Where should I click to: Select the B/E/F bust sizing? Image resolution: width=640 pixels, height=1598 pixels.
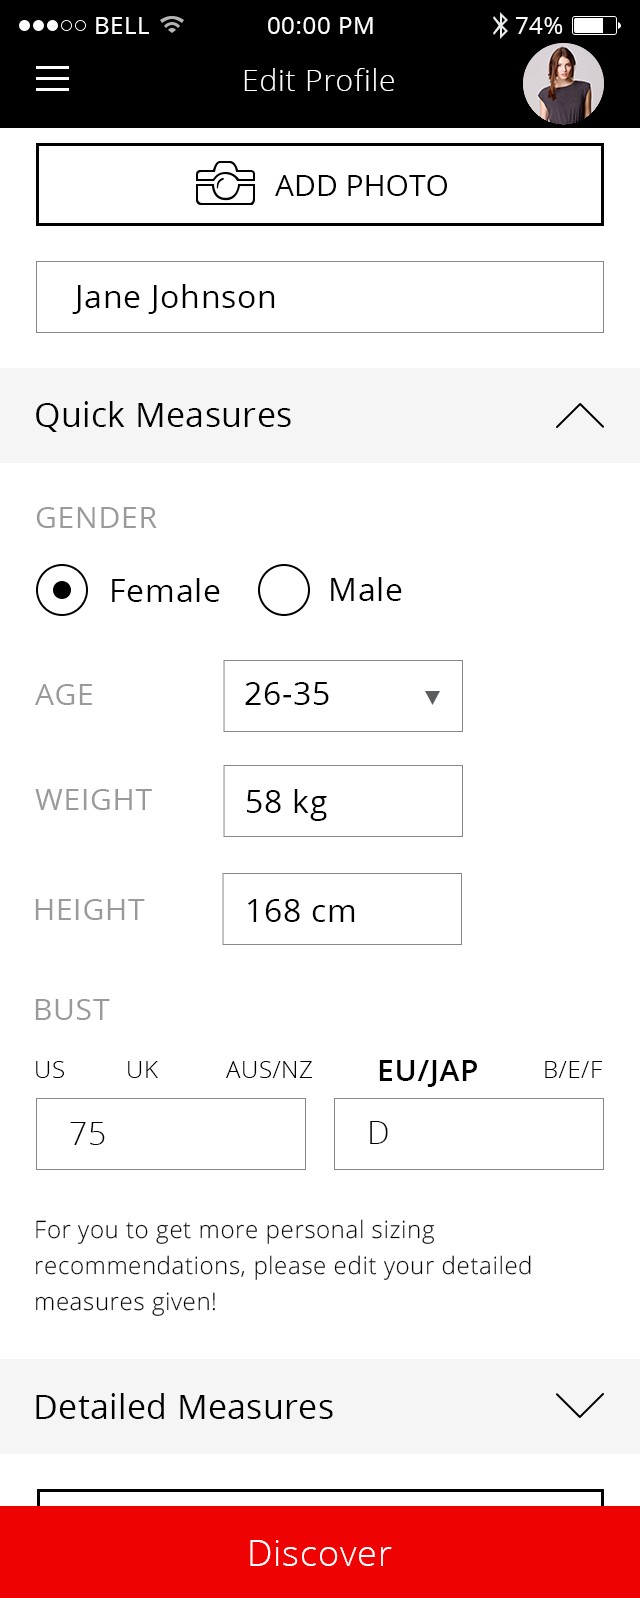coord(573,1070)
